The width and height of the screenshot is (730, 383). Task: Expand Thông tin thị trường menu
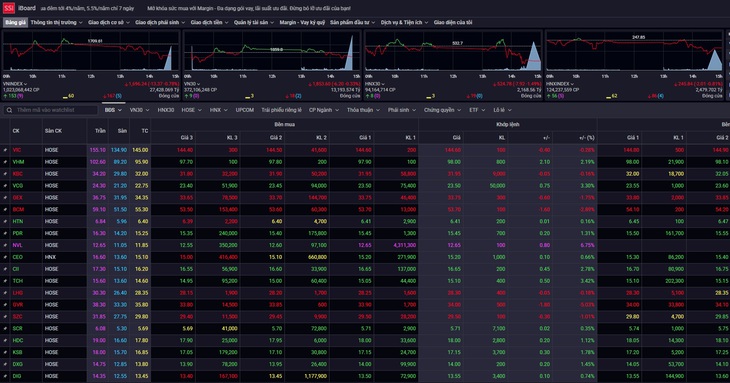tap(56, 22)
